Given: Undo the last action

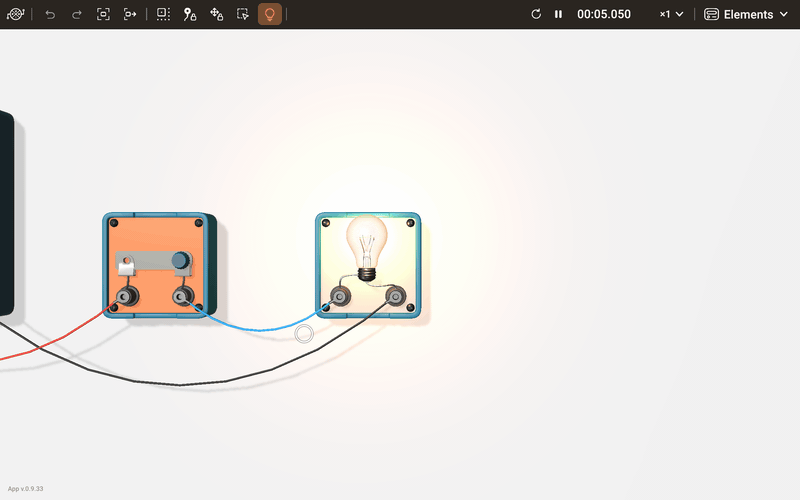Looking at the screenshot, I should tap(50, 14).
